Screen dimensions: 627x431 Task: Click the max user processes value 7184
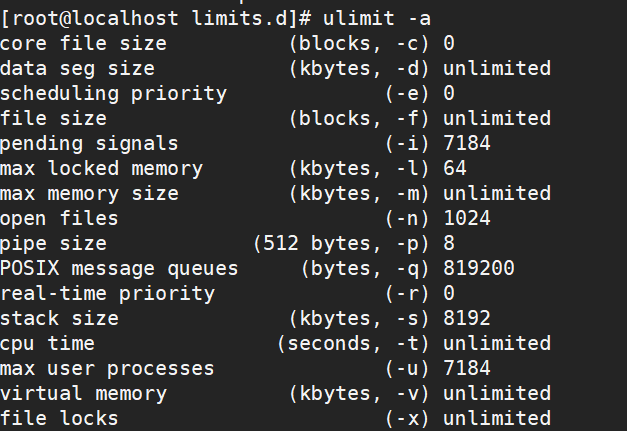pos(467,369)
